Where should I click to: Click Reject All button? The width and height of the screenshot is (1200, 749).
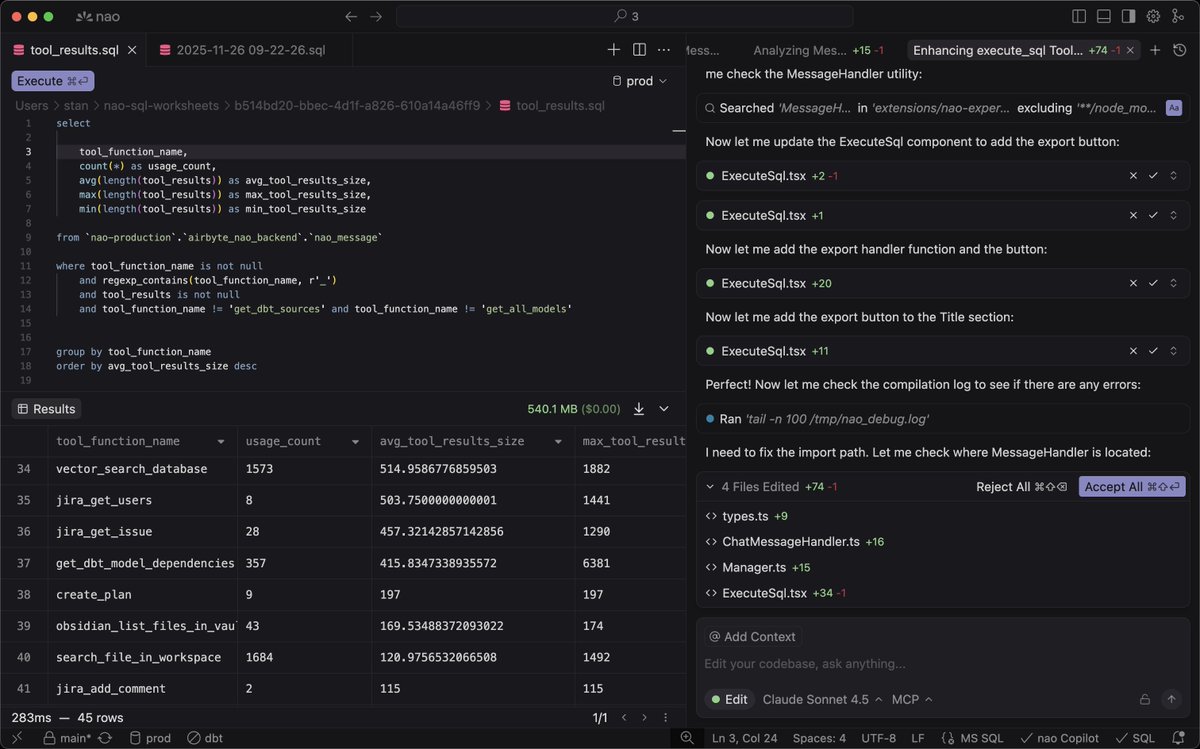tap(1022, 487)
